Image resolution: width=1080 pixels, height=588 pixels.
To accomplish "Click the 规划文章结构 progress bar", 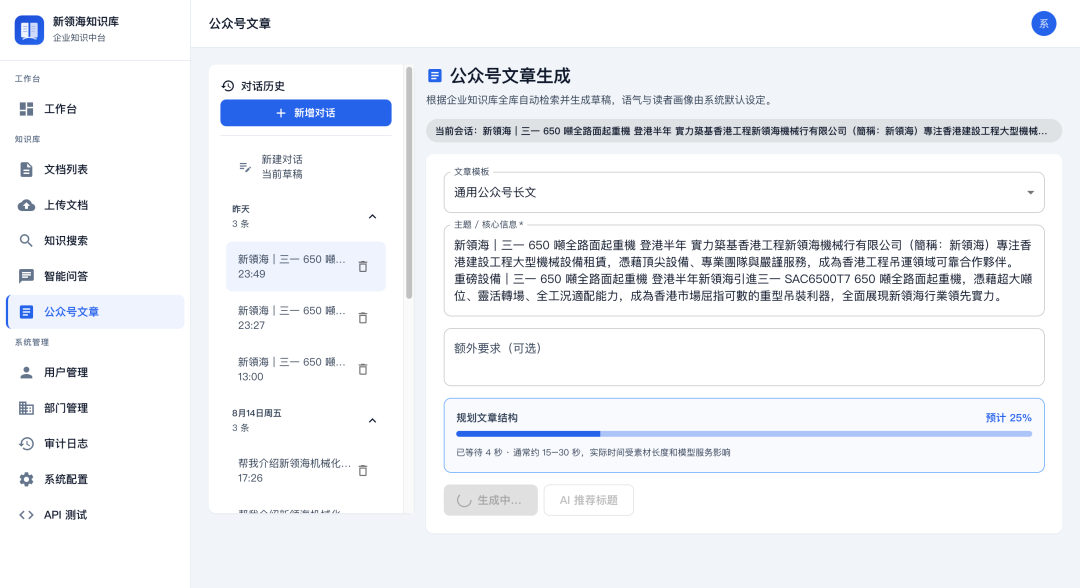I will click(744, 434).
